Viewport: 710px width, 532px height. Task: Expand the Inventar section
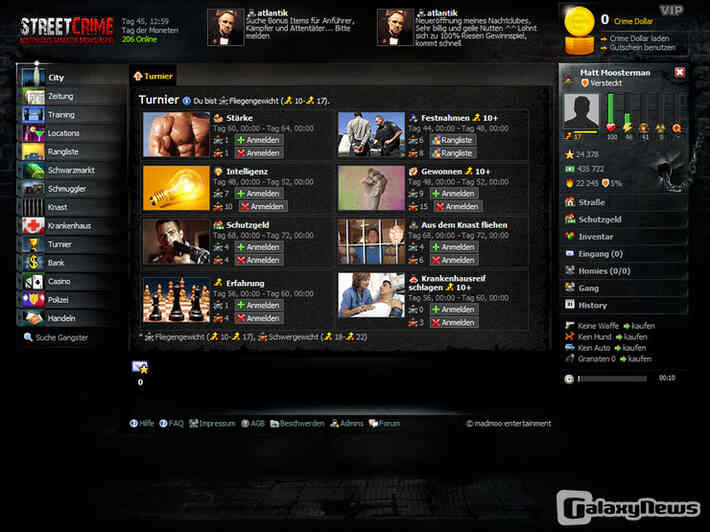[624, 236]
